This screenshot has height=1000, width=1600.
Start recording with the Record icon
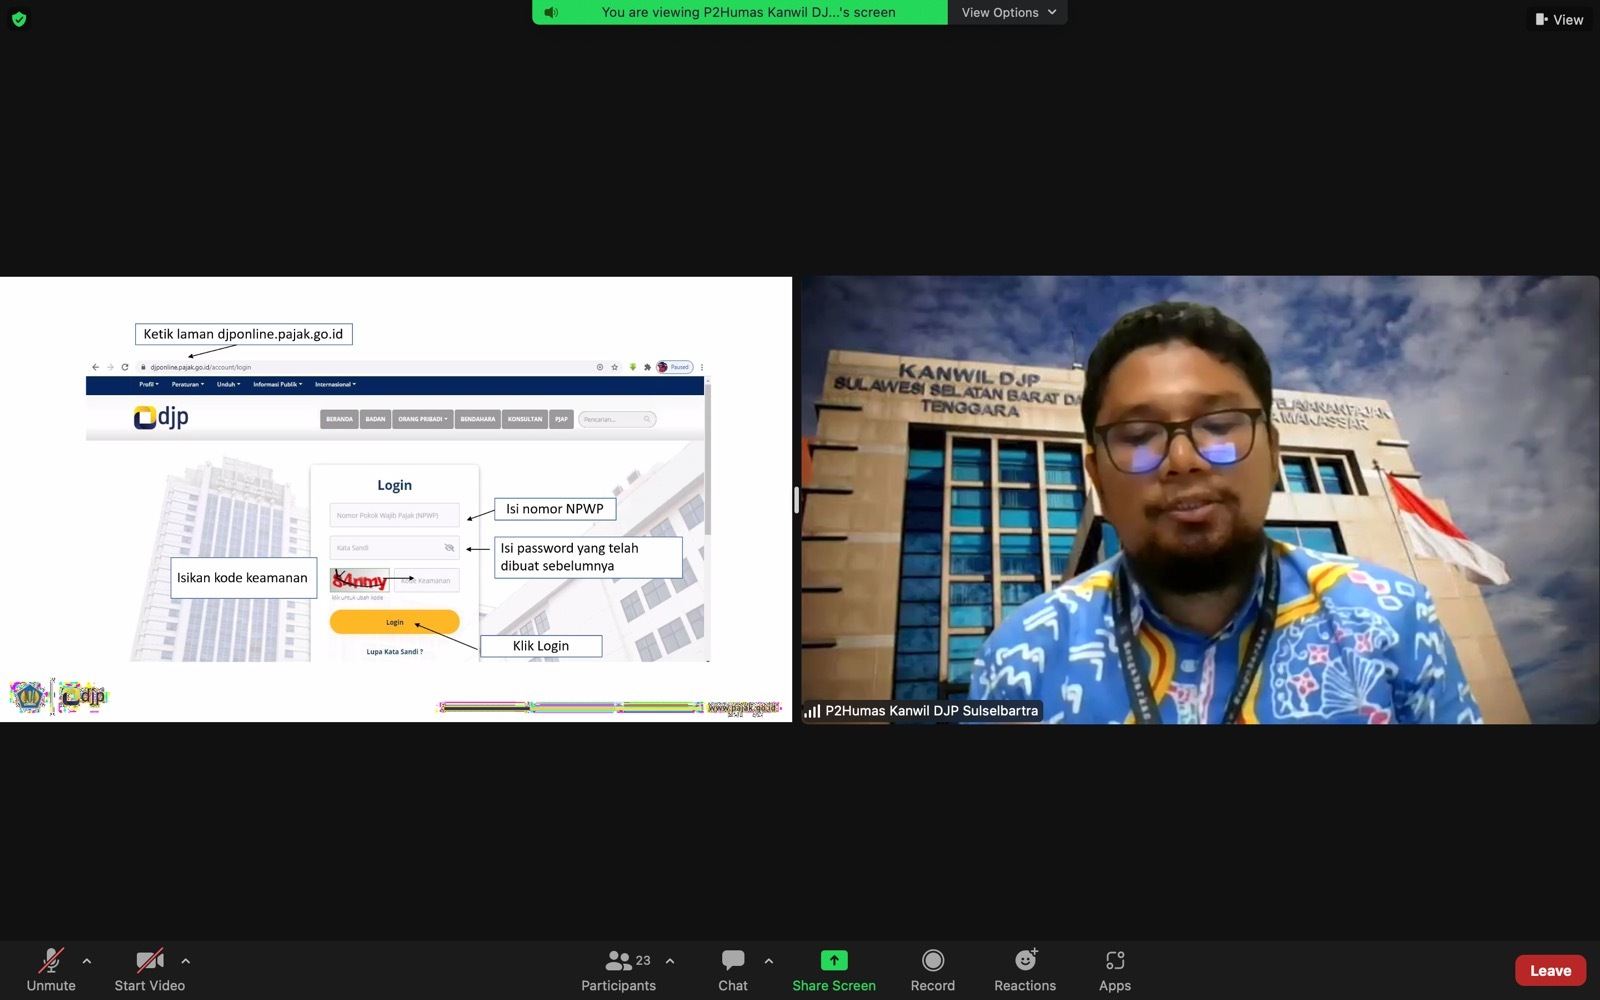pos(932,961)
